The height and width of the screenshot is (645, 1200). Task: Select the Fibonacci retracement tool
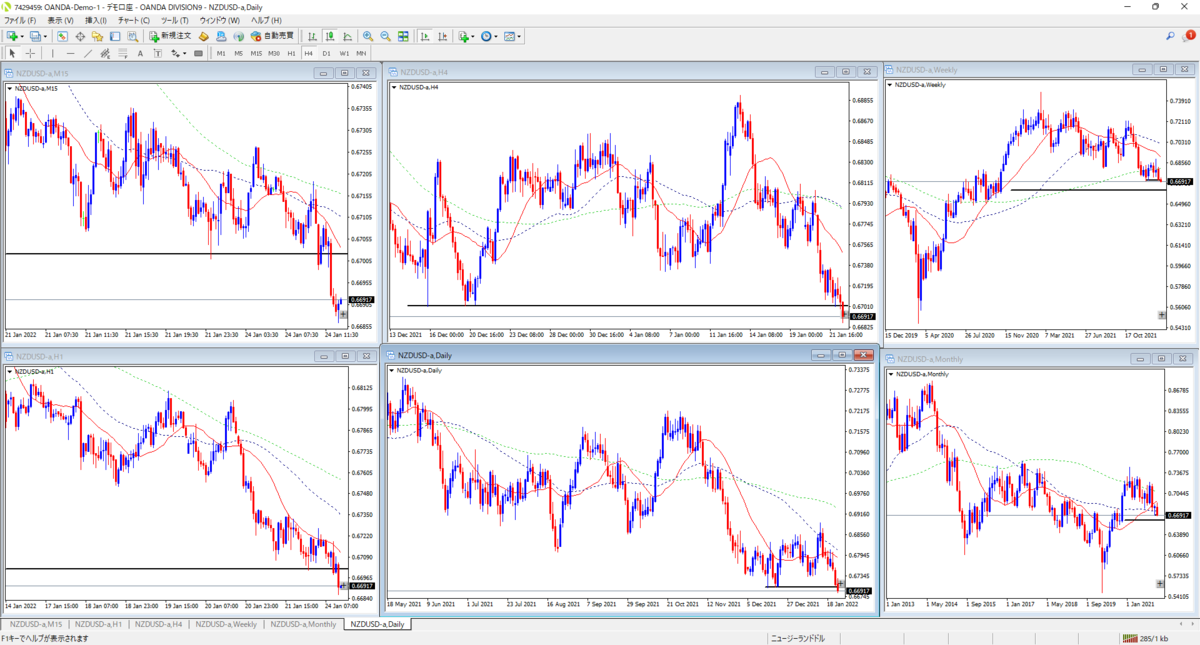[123, 53]
